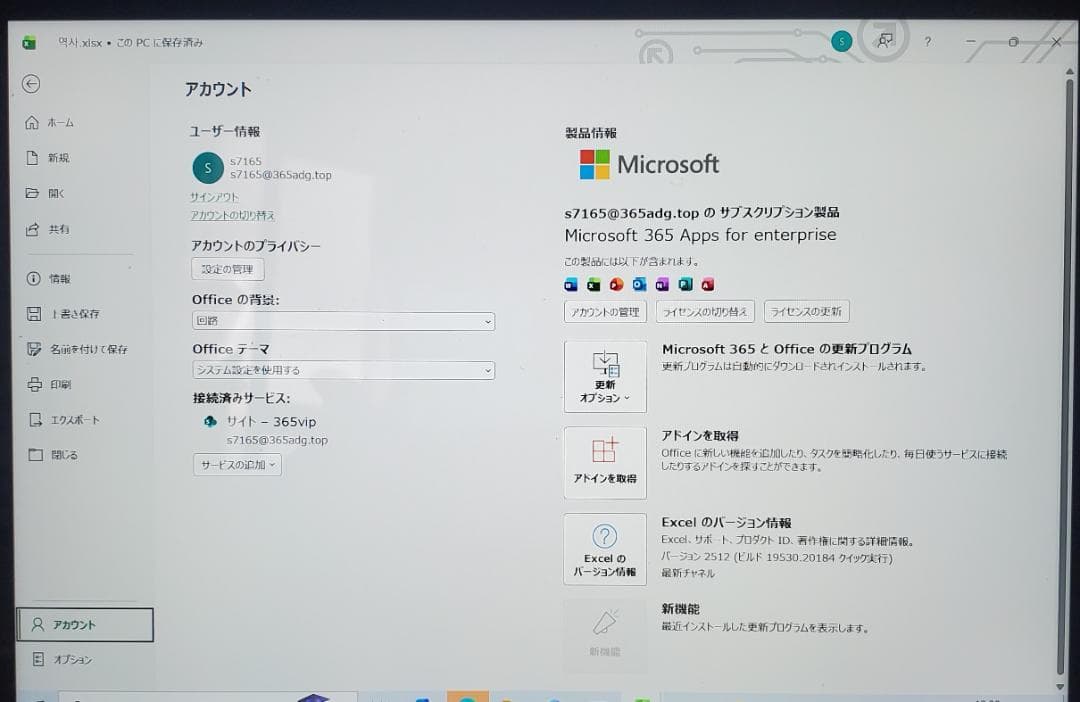The height and width of the screenshot is (702, 1080).
Task: Click the Microsoft 365 と Office の更新プログラム heading
Action: (787, 349)
